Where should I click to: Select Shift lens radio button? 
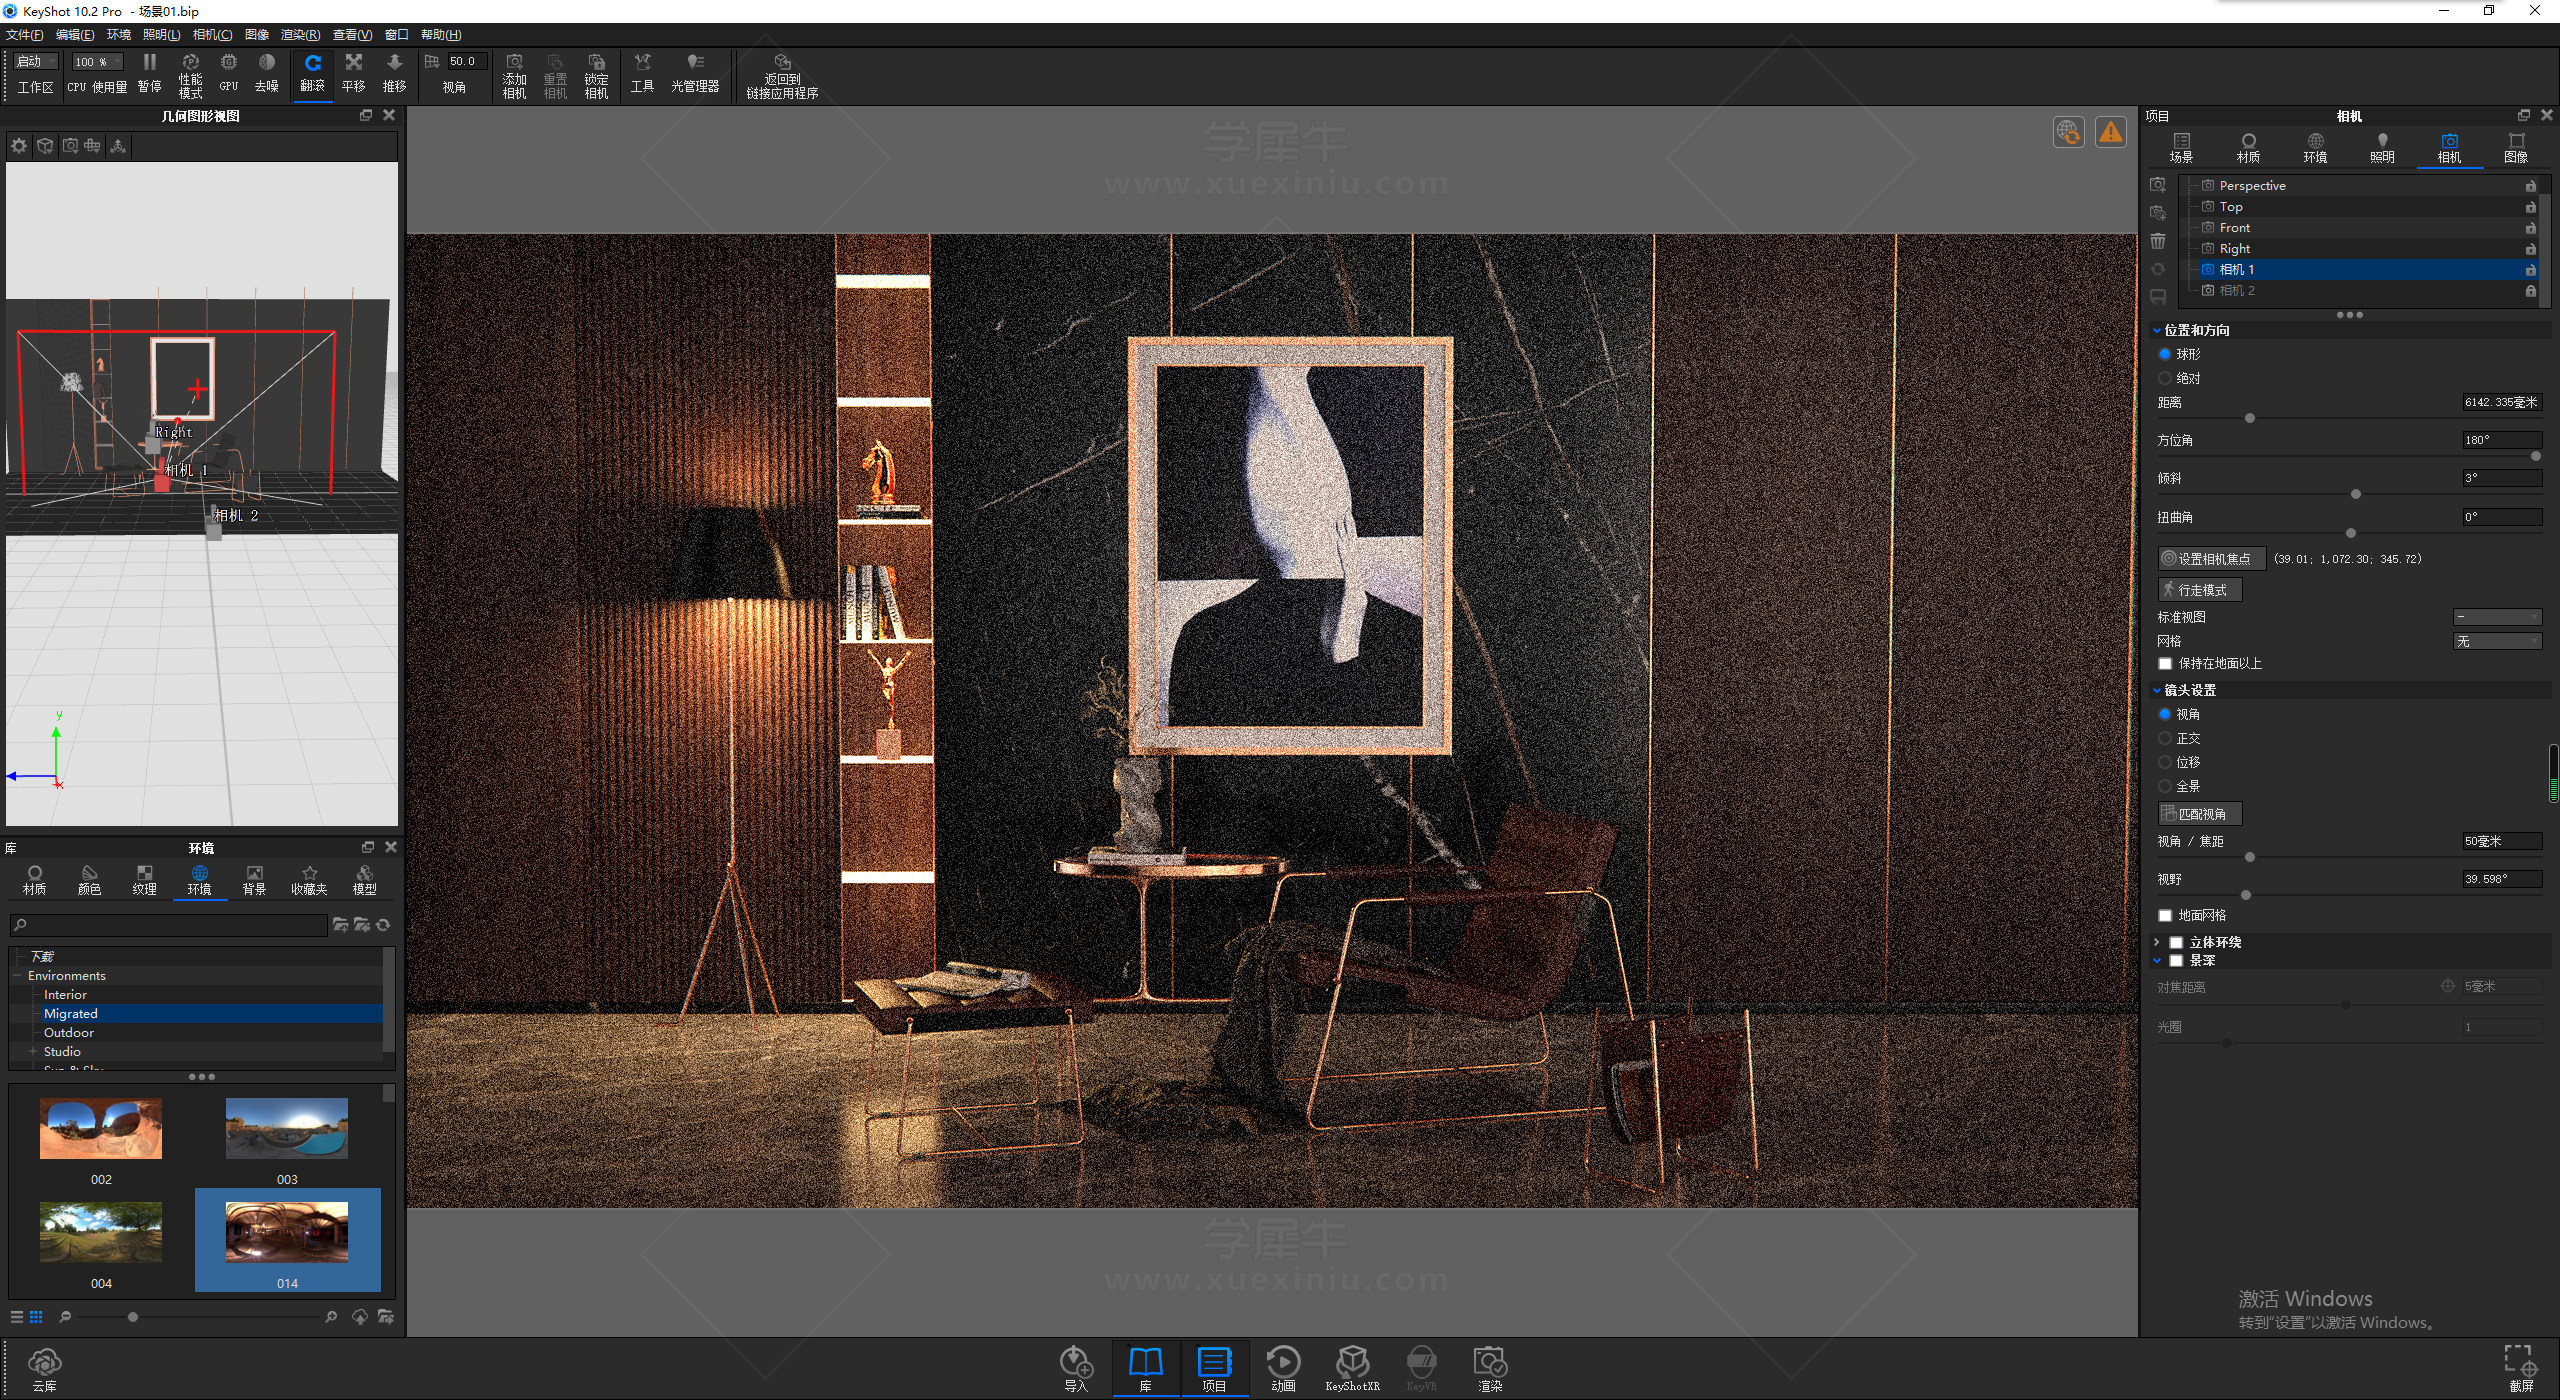click(x=2165, y=762)
